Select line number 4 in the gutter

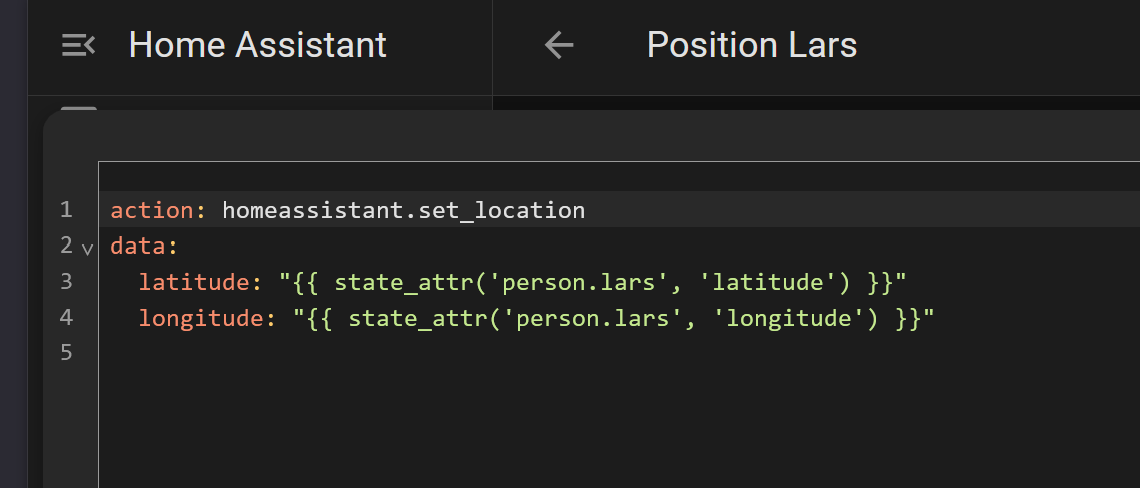(x=66, y=318)
